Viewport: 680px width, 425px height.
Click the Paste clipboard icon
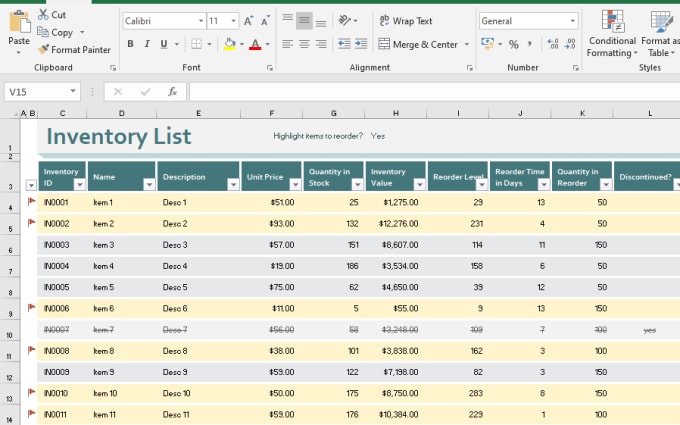(20, 22)
